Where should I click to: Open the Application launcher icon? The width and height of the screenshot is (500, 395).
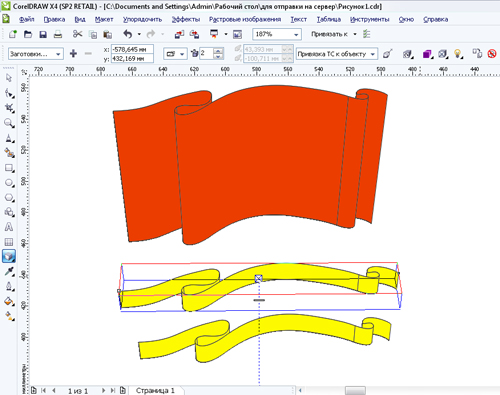(214, 34)
